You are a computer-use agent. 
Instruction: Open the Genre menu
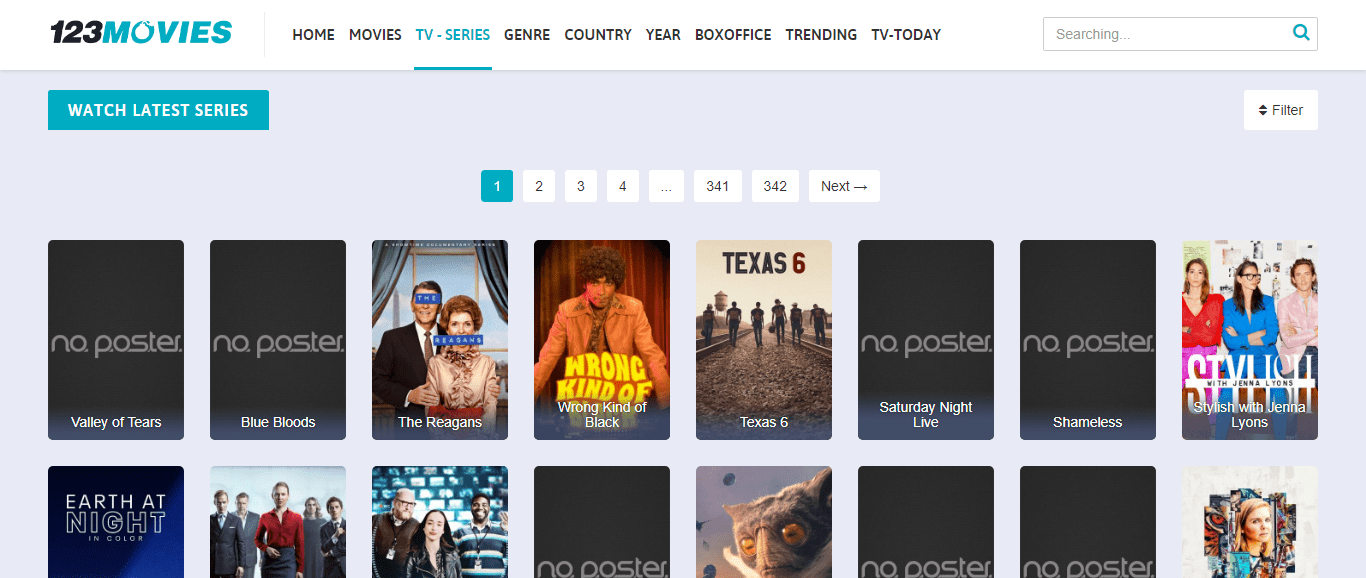tap(527, 34)
